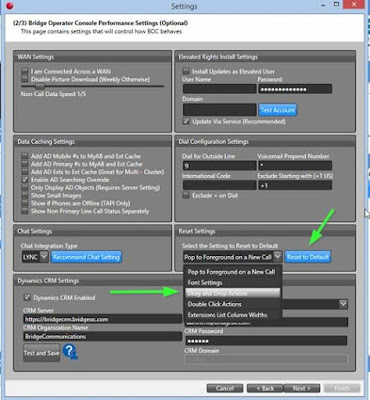Click the elevated Password field
The image size is (370, 400).
[x=295, y=89]
